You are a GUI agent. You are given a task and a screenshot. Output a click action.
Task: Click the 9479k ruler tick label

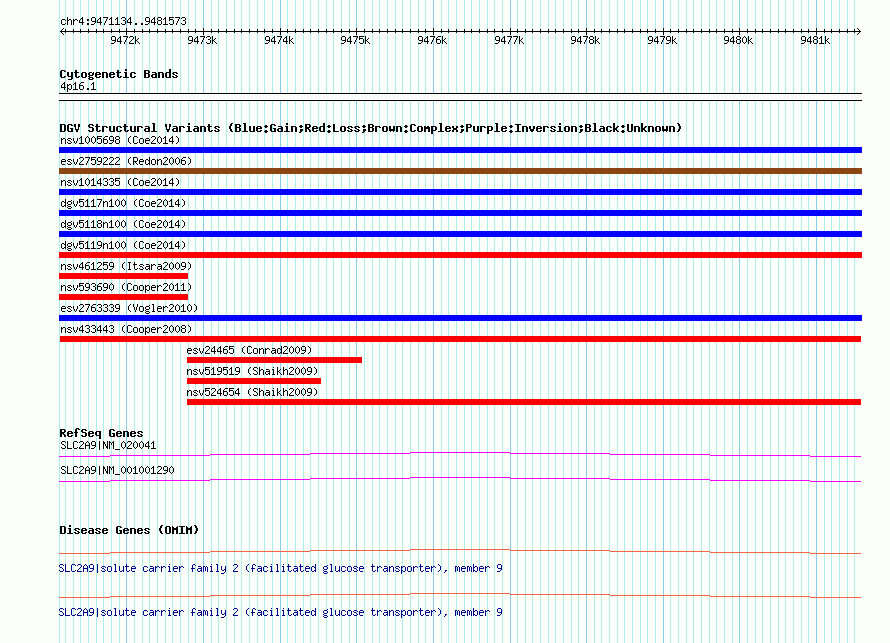point(662,40)
